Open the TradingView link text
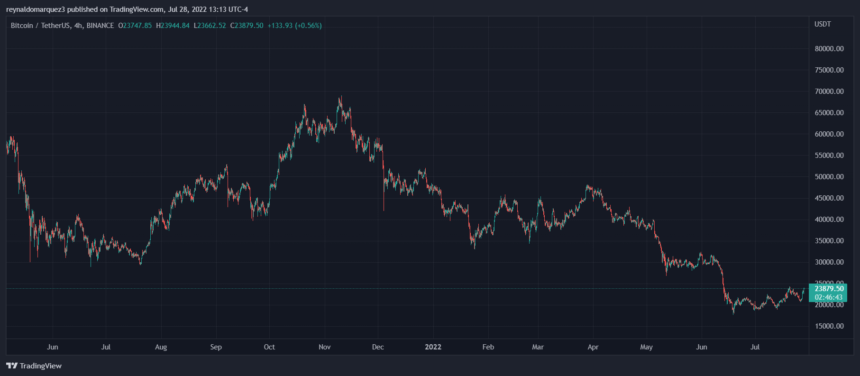The image size is (860, 376). point(41,366)
